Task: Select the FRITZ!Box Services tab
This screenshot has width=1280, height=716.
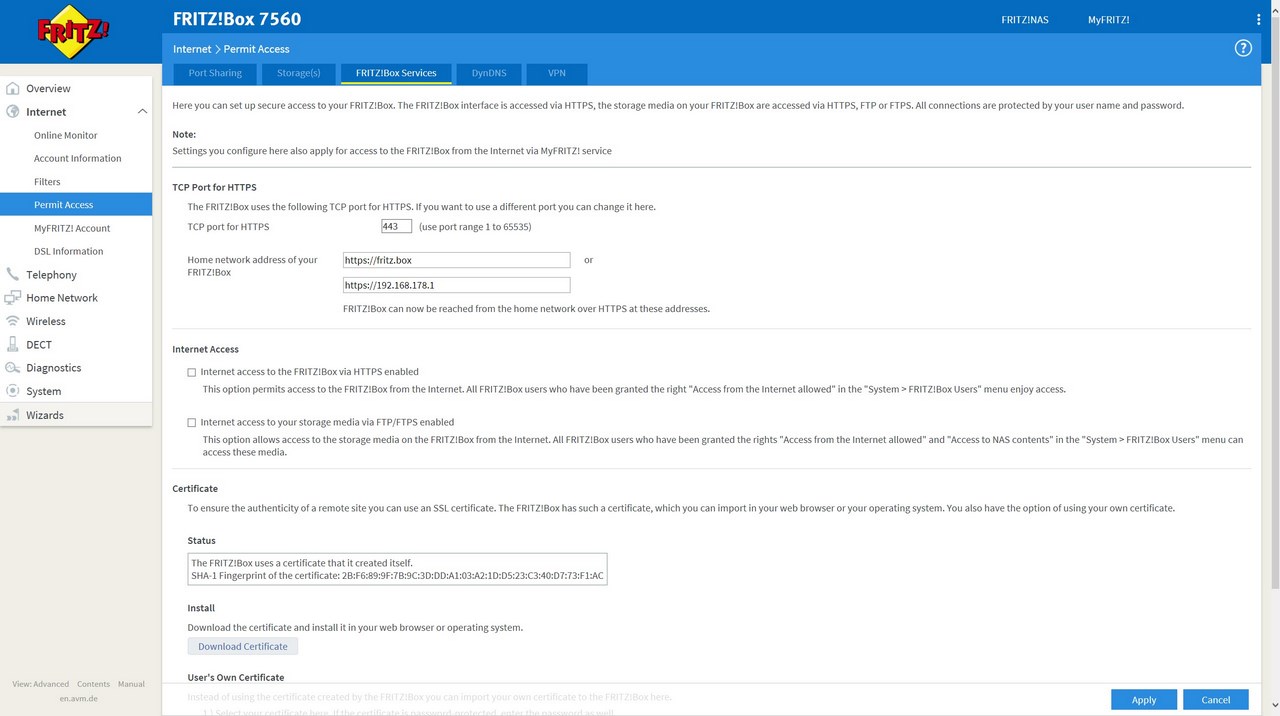Action: 396,73
